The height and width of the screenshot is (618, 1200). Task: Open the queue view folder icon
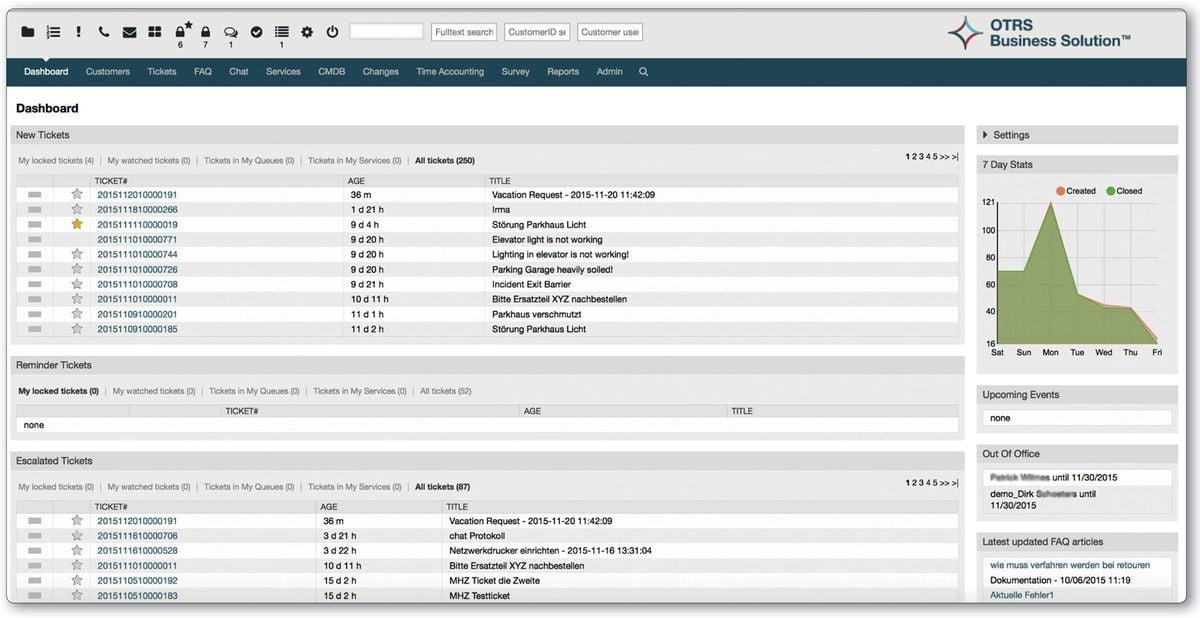click(x=28, y=32)
